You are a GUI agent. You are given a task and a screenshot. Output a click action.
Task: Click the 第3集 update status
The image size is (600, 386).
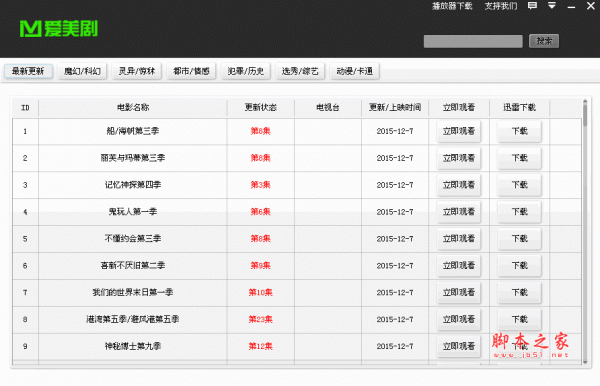tap(261, 185)
